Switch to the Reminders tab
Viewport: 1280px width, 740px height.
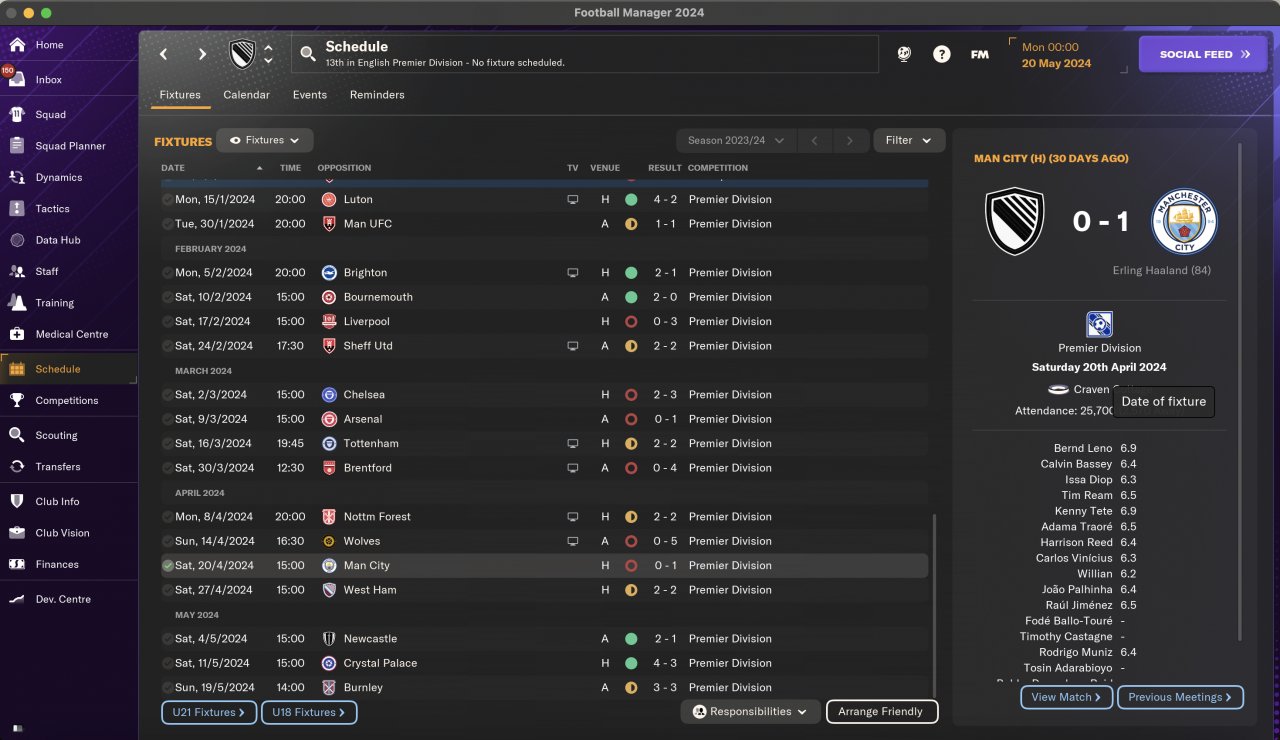pos(377,95)
